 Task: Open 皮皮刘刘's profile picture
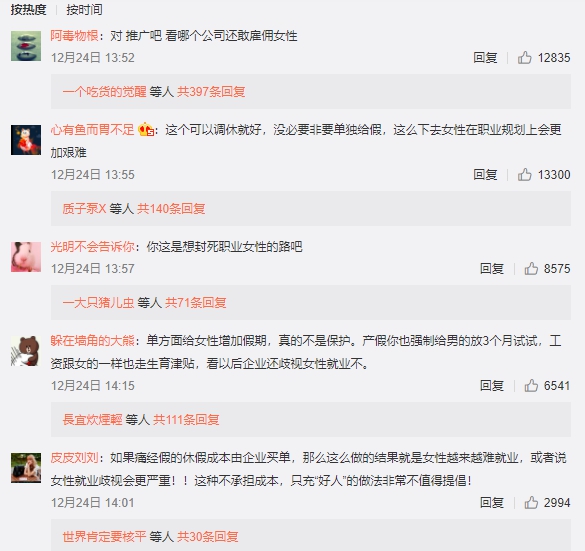point(26,468)
